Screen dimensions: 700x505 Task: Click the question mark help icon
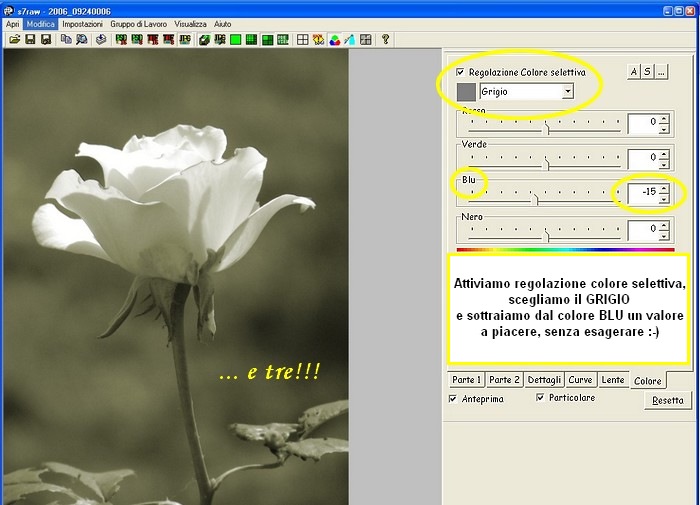click(385, 40)
